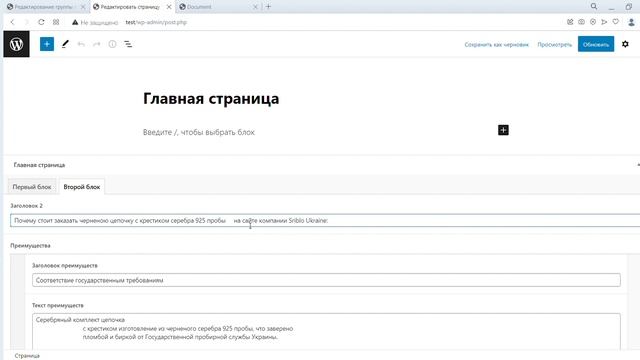Click the Преимущества repeater row handle
The image size is (640, 360).
pyautogui.click(x=18, y=302)
